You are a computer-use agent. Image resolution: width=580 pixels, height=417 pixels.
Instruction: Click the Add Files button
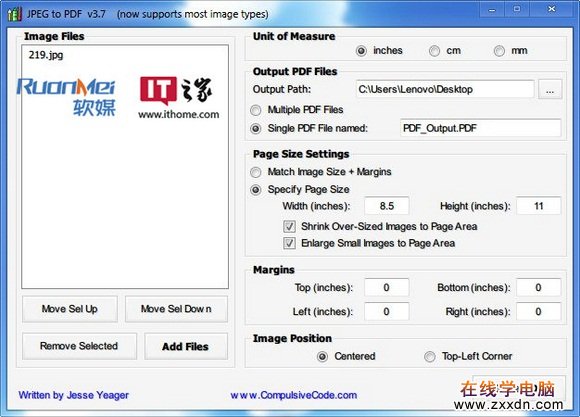tap(186, 346)
